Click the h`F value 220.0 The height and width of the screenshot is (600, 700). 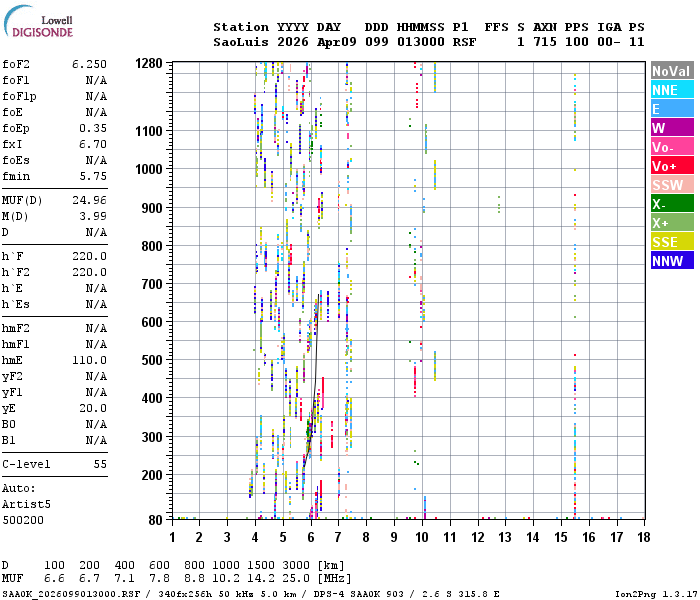tap(89, 256)
